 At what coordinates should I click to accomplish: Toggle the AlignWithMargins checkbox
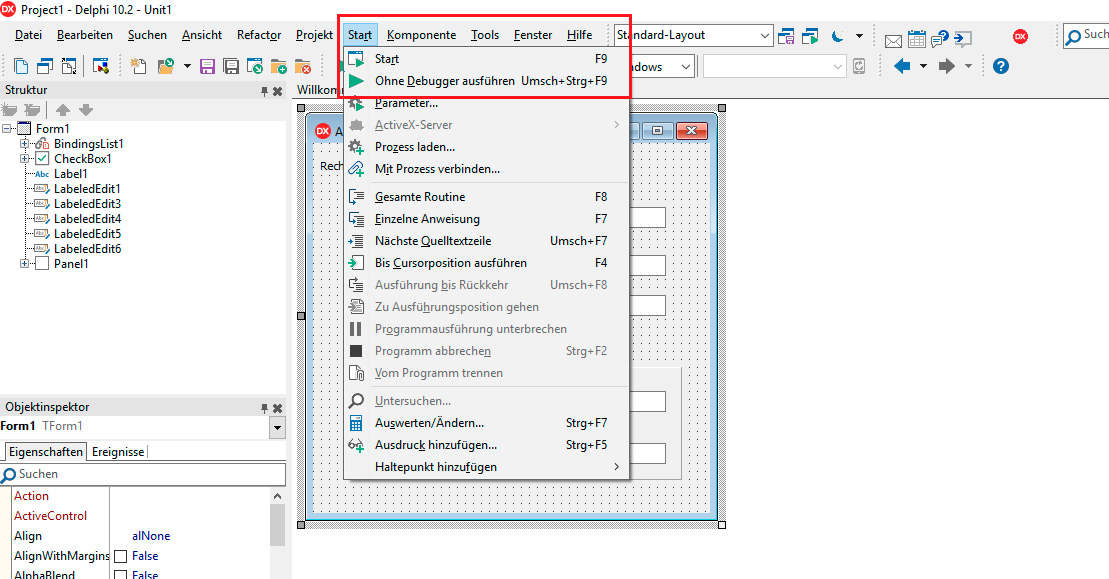coord(121,556)
